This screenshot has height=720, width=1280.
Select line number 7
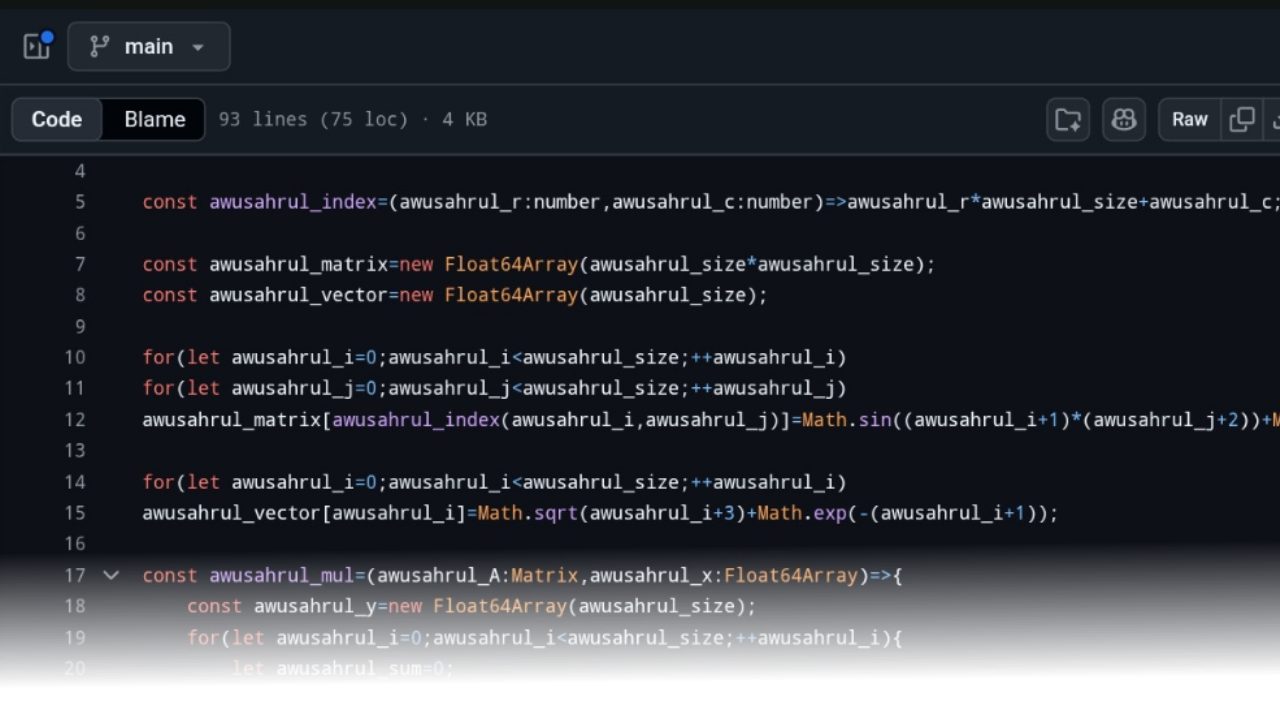pos(80,264)
